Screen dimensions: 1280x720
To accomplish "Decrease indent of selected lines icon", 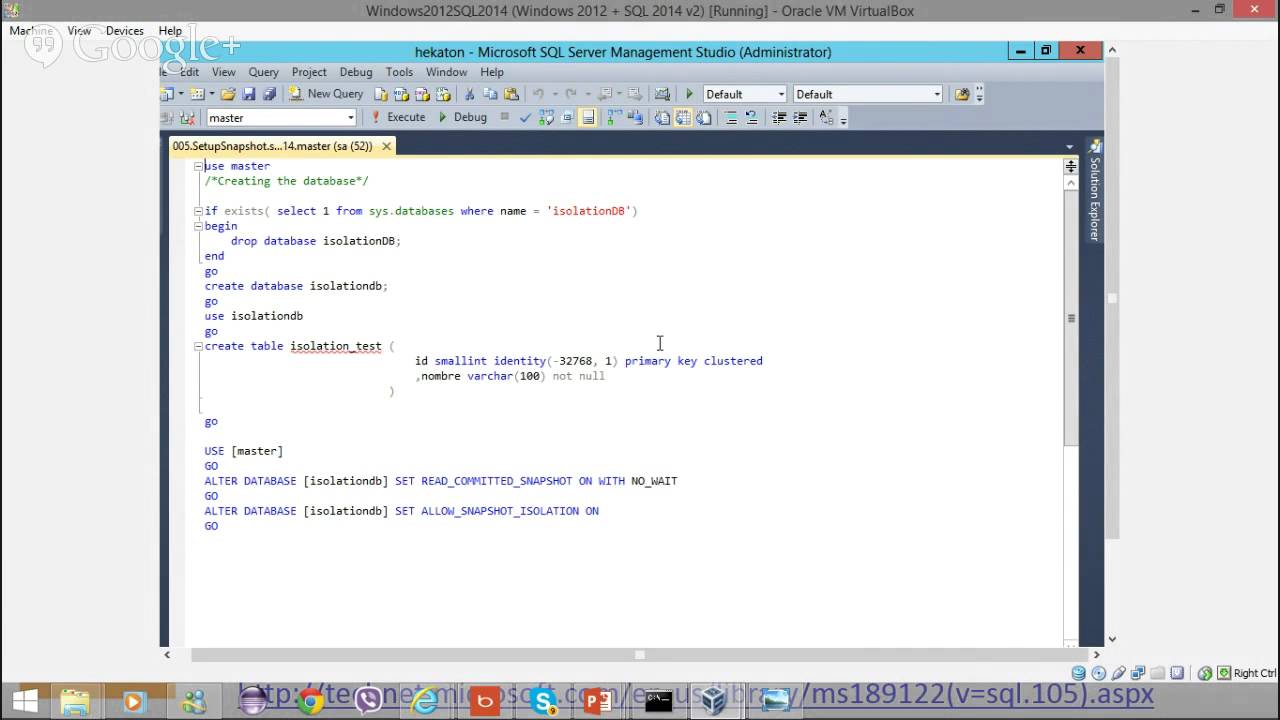I will tap(779, 117).
